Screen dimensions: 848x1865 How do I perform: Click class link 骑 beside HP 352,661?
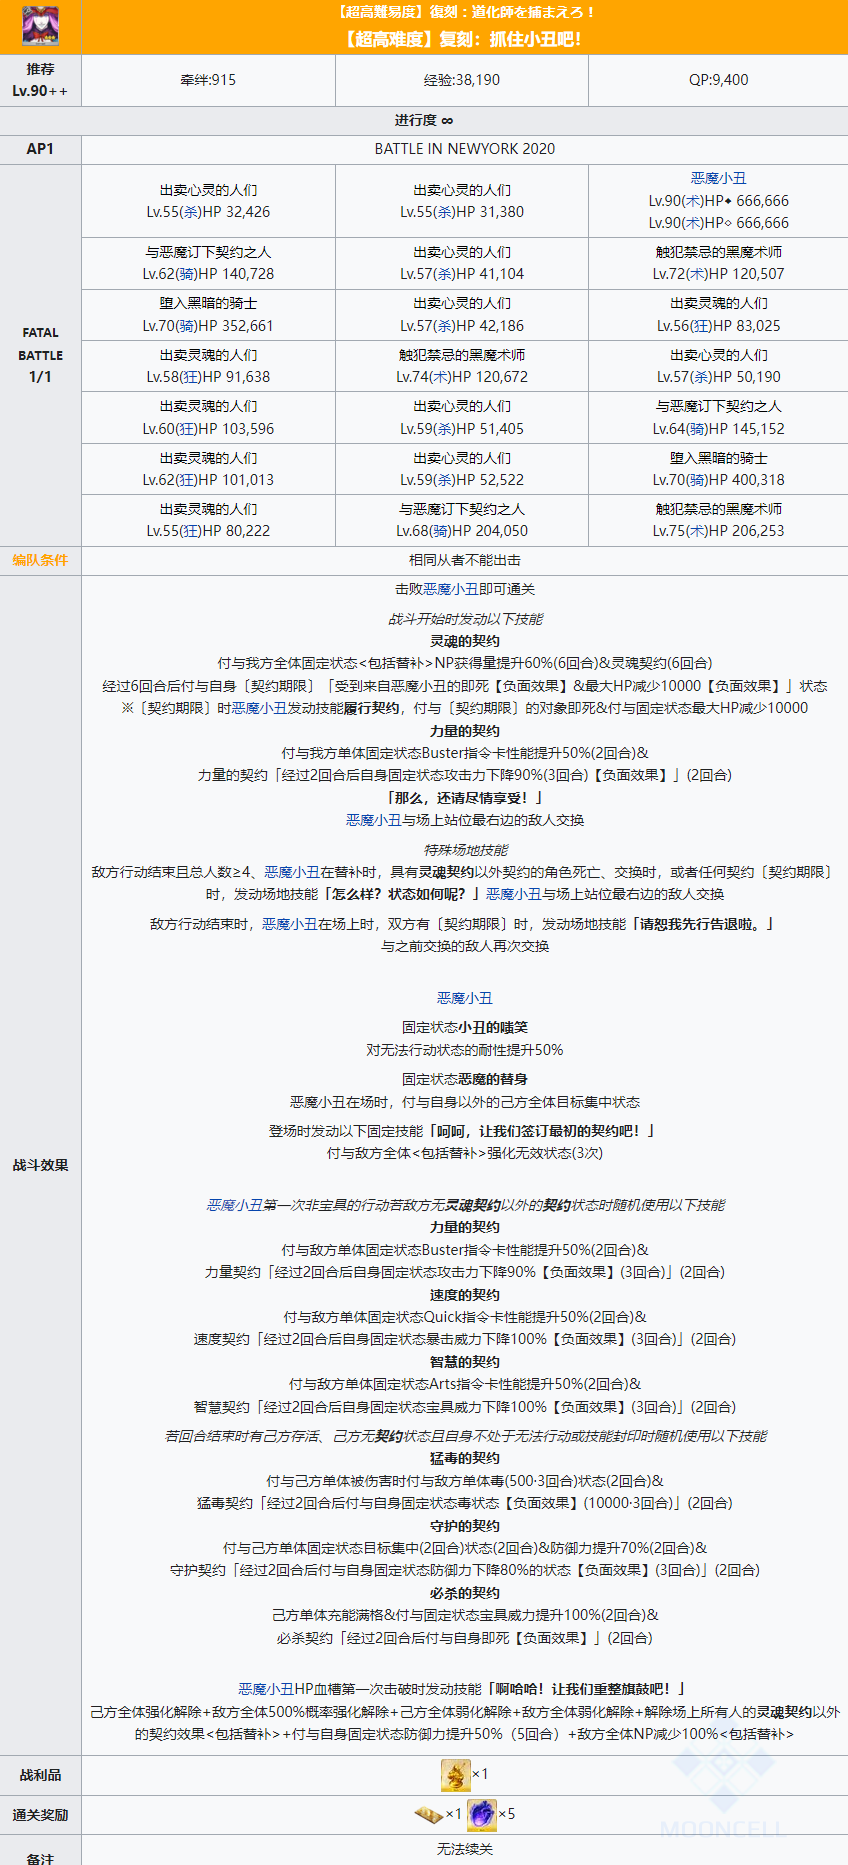(x=187, y=326)
